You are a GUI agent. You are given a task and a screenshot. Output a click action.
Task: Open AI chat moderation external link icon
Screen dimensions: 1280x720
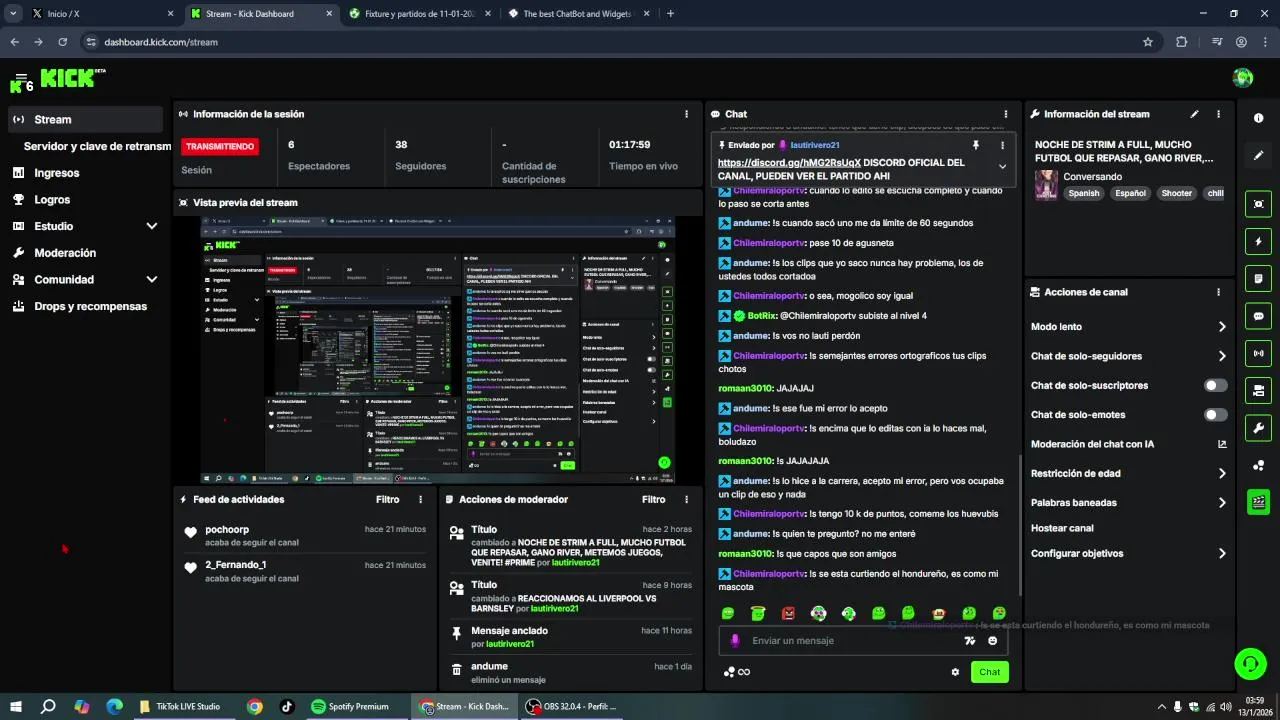pyautogui.click(x=1222, y=444)
